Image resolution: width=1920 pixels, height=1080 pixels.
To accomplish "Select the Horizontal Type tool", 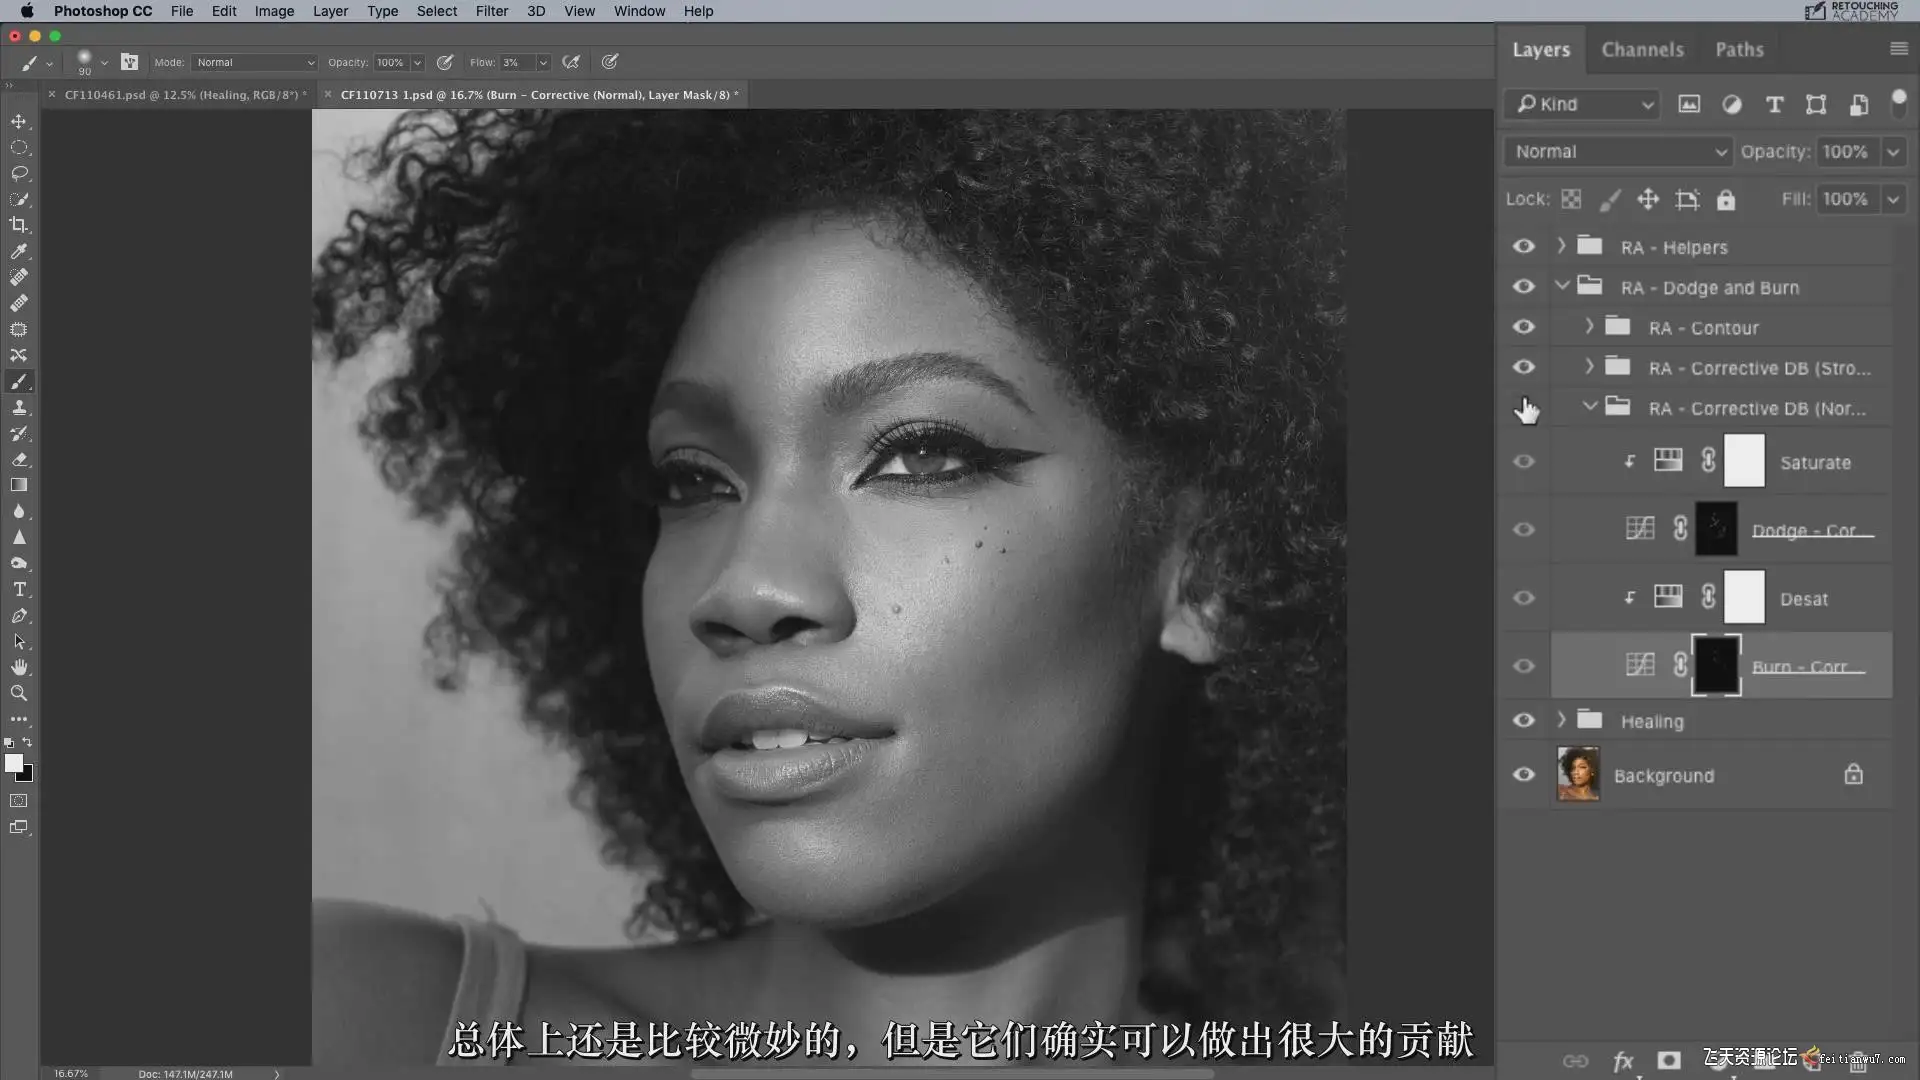I will point(19,590).
